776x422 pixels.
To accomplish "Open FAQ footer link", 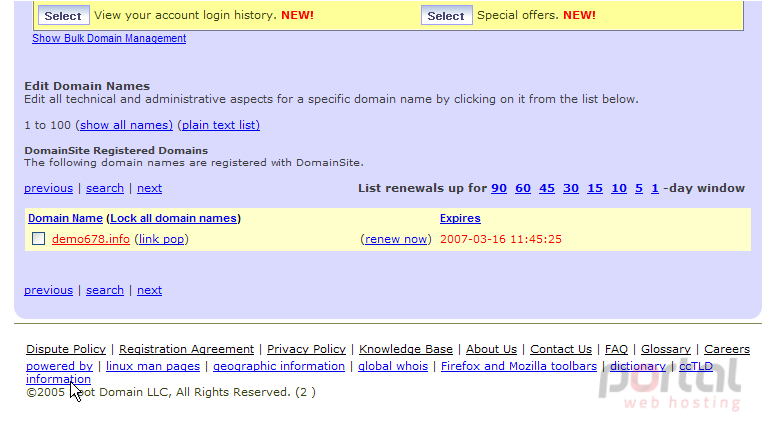I will pyautogui.click(x=616, y=349).
